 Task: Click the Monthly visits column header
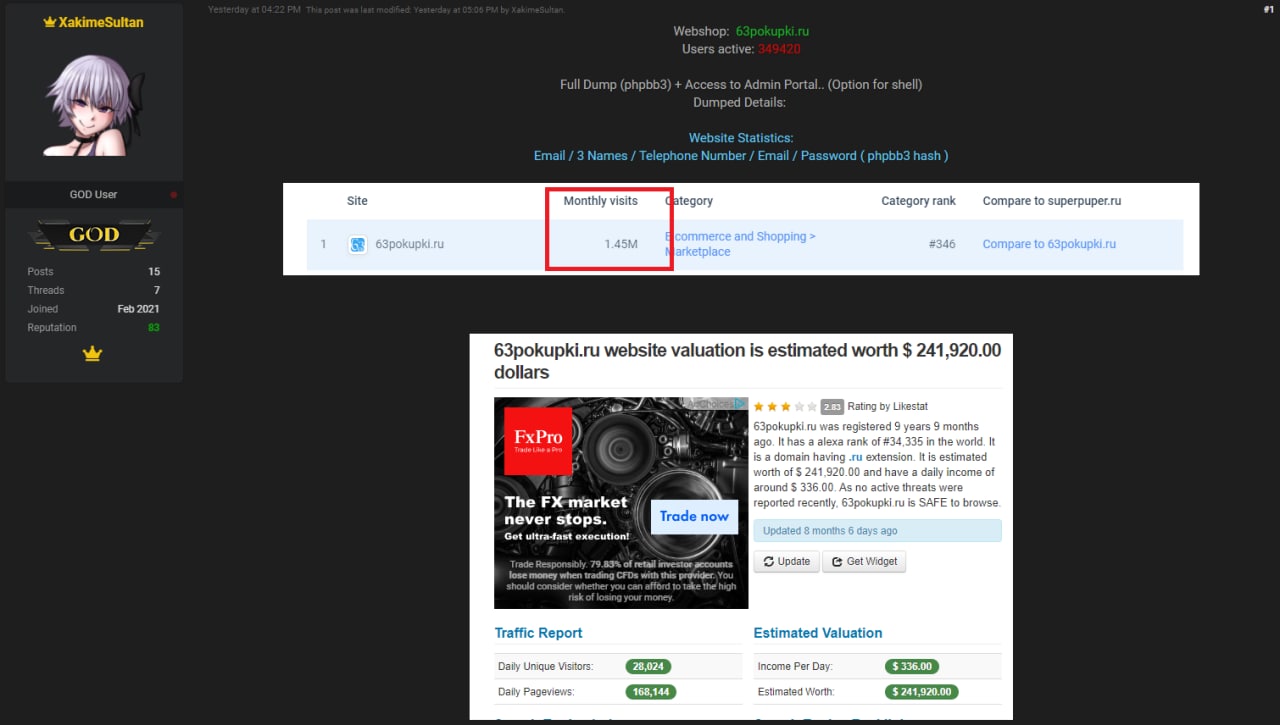point(600,201)
